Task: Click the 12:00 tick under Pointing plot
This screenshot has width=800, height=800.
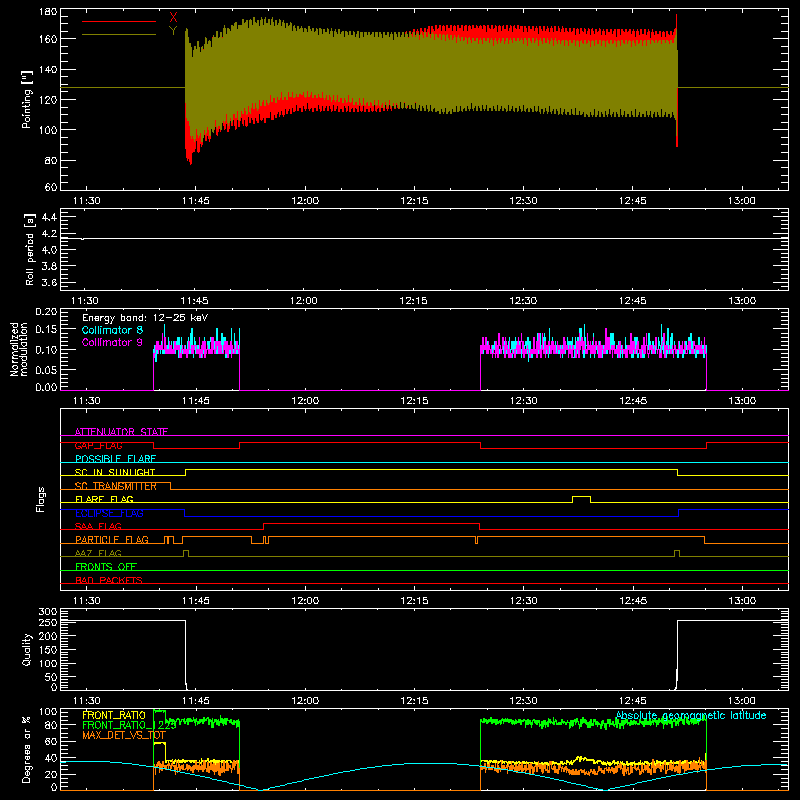Action: [305, 201]
